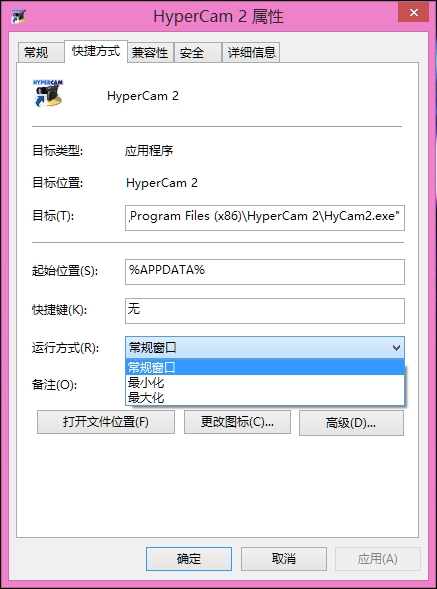Close the HyperCam 2 properties dialog

pos(413,13)
